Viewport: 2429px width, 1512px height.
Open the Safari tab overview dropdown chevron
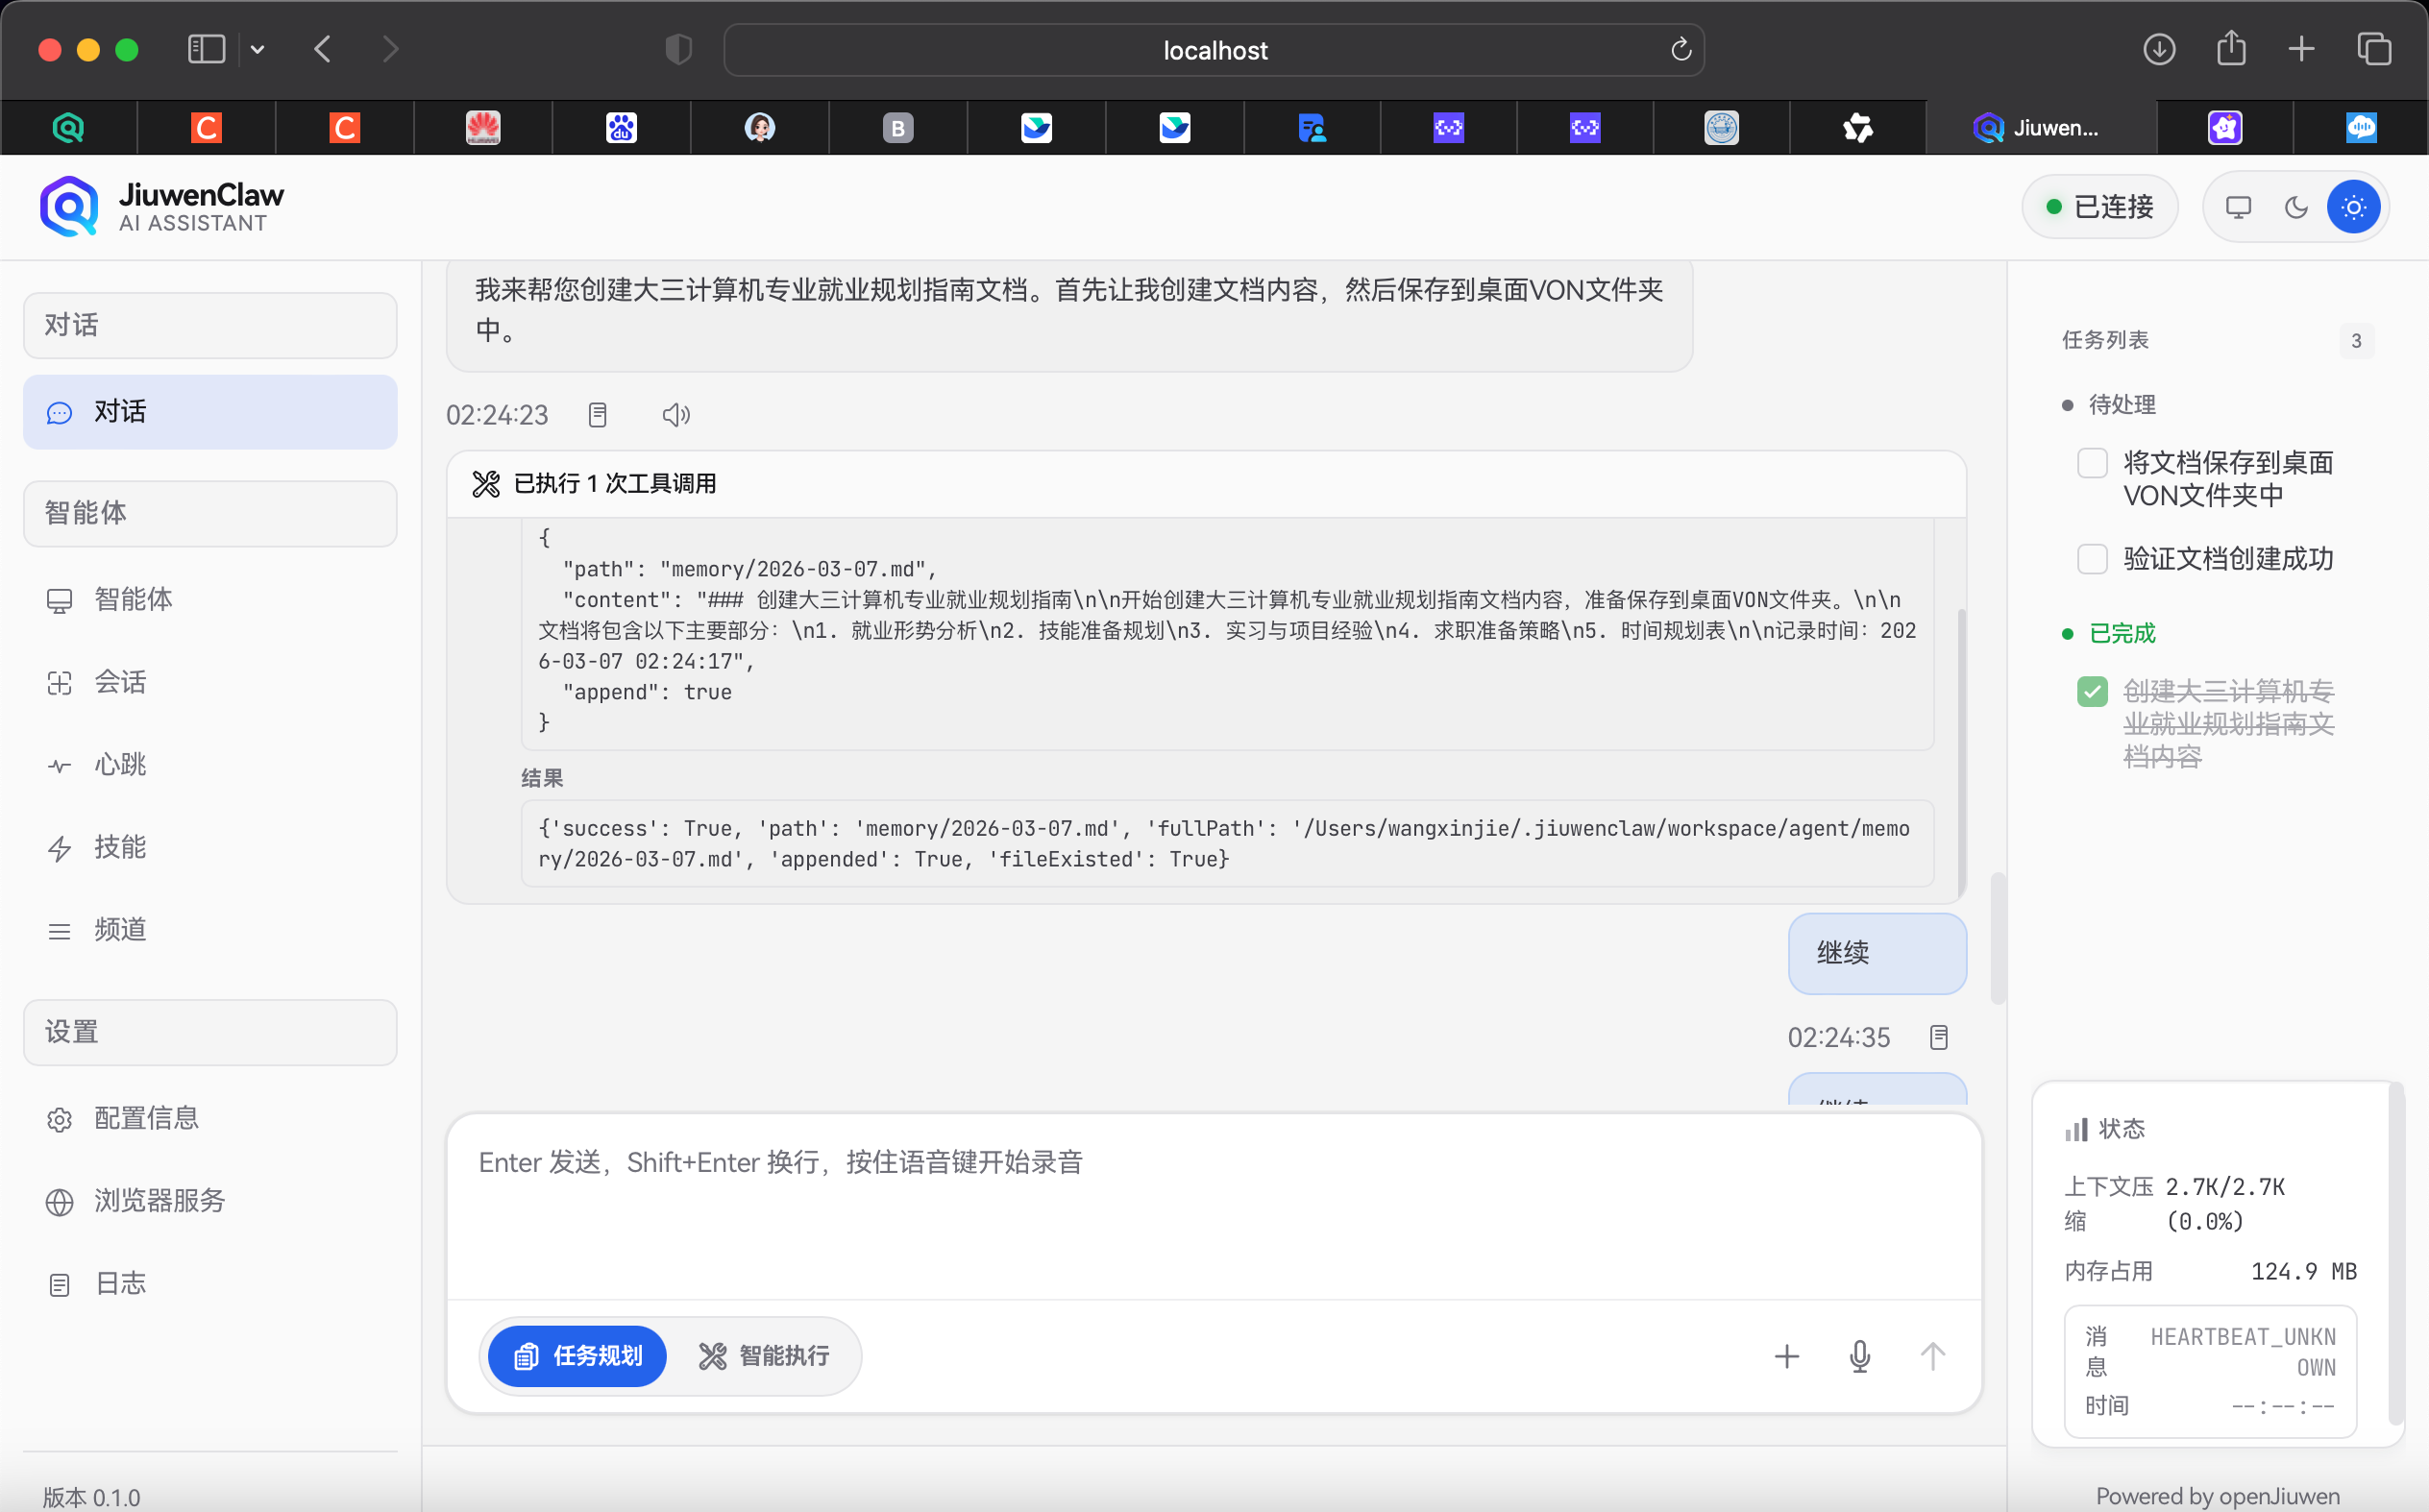(x=258, y=49)
